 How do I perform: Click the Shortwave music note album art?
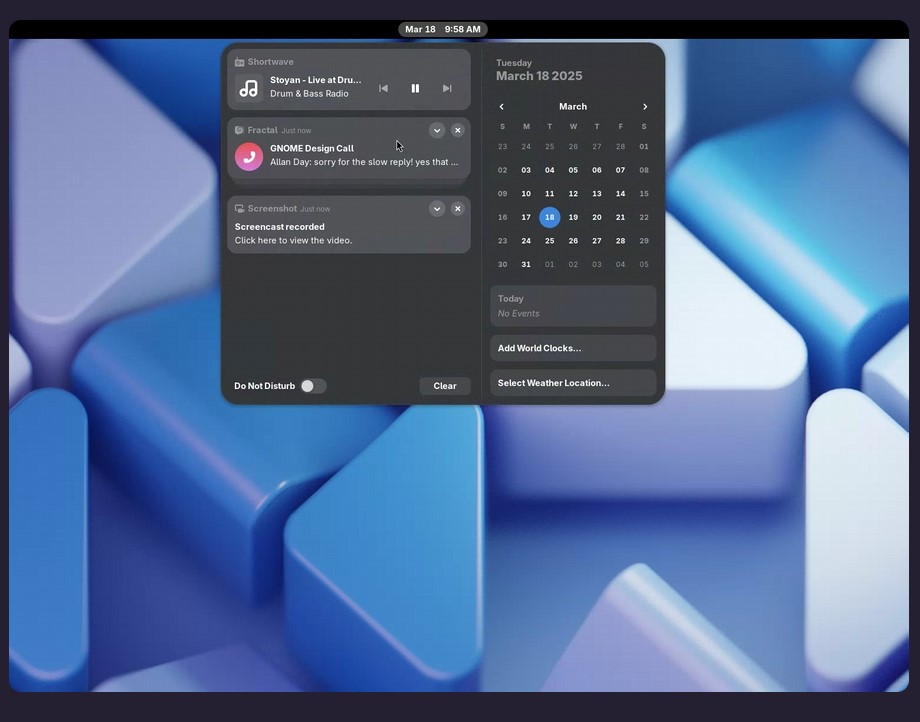(x=249, y=88)
